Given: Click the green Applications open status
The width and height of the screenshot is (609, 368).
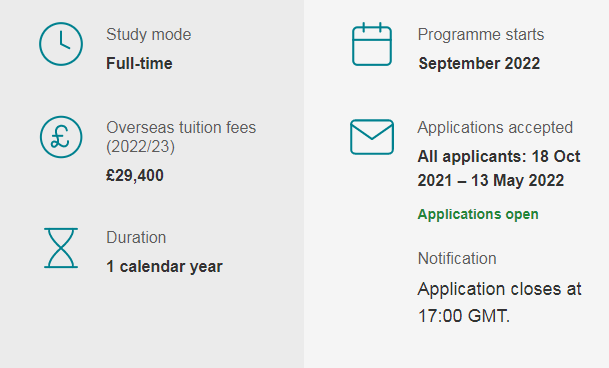Looking at the screenshot, I should click(x=478, y=214).
